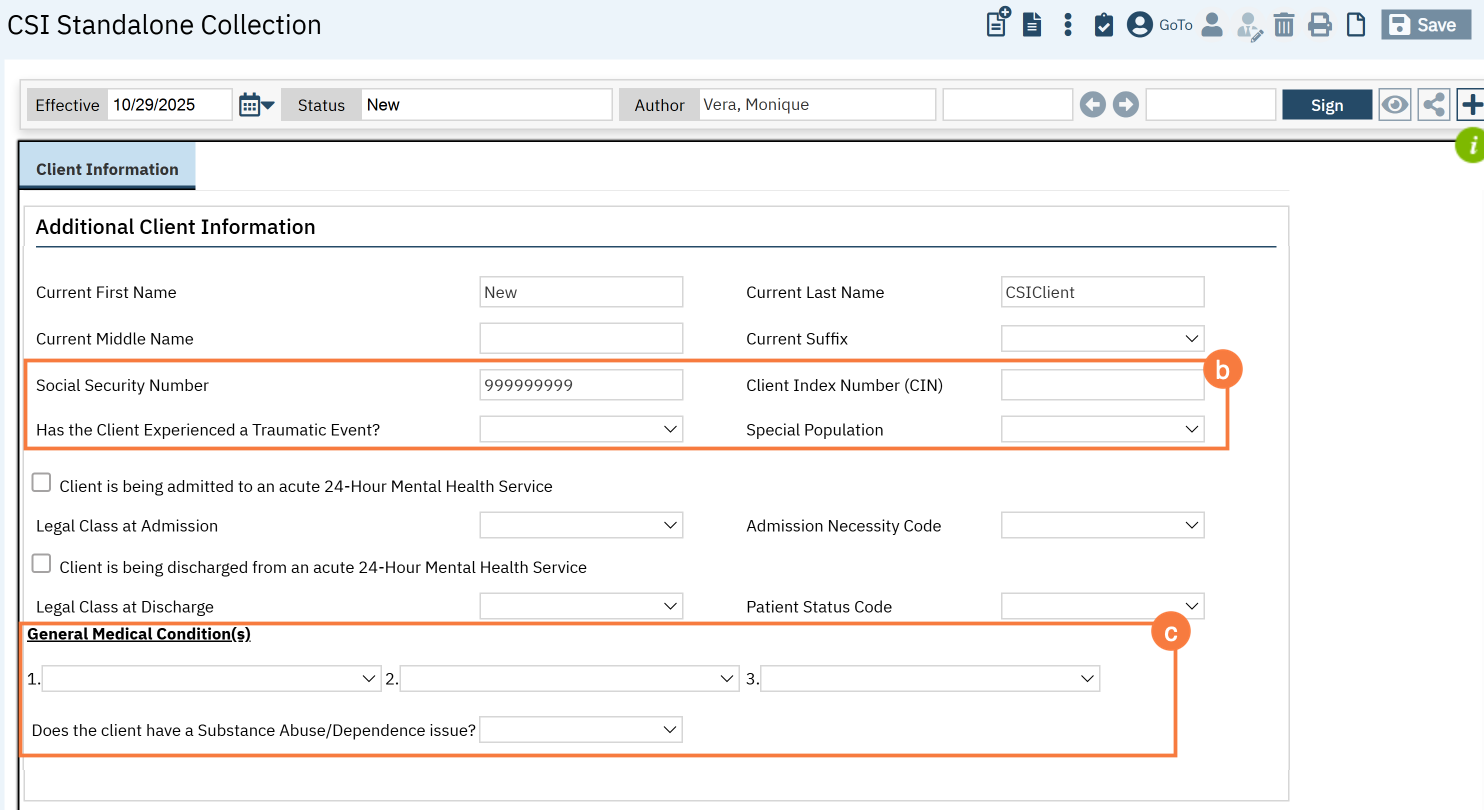Click the trash delete icon
The image size is (1484, 810).
pos(1284,25)
